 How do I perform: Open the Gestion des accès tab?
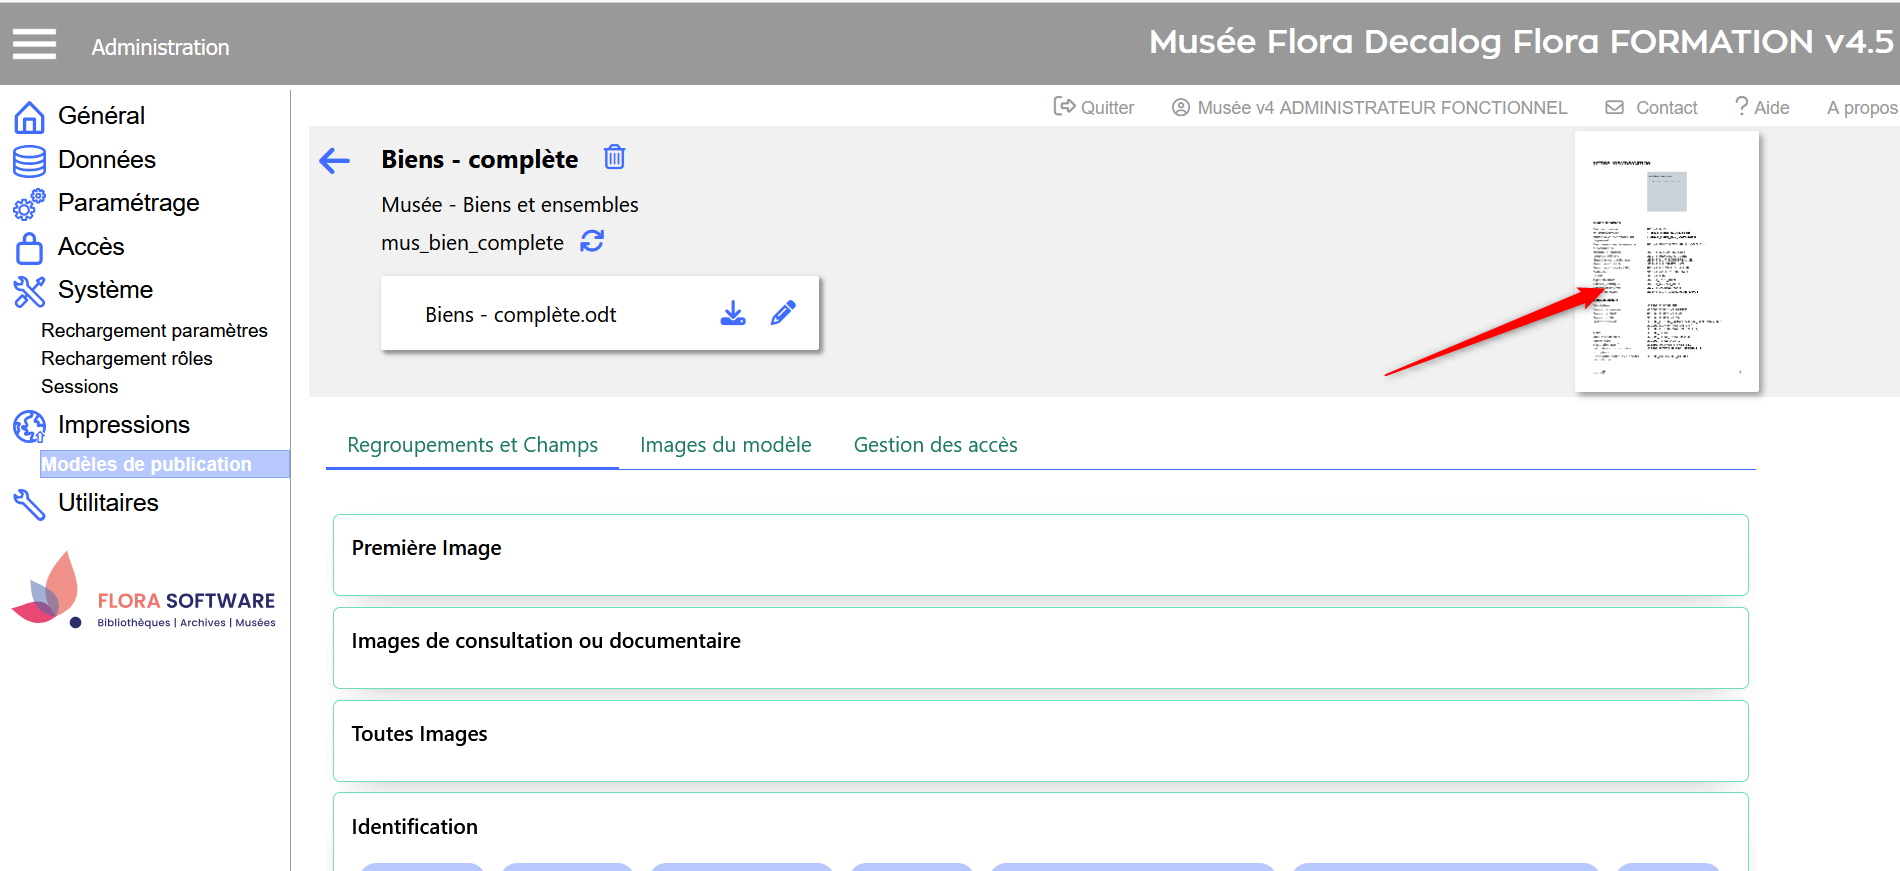(x=935, y=445)
